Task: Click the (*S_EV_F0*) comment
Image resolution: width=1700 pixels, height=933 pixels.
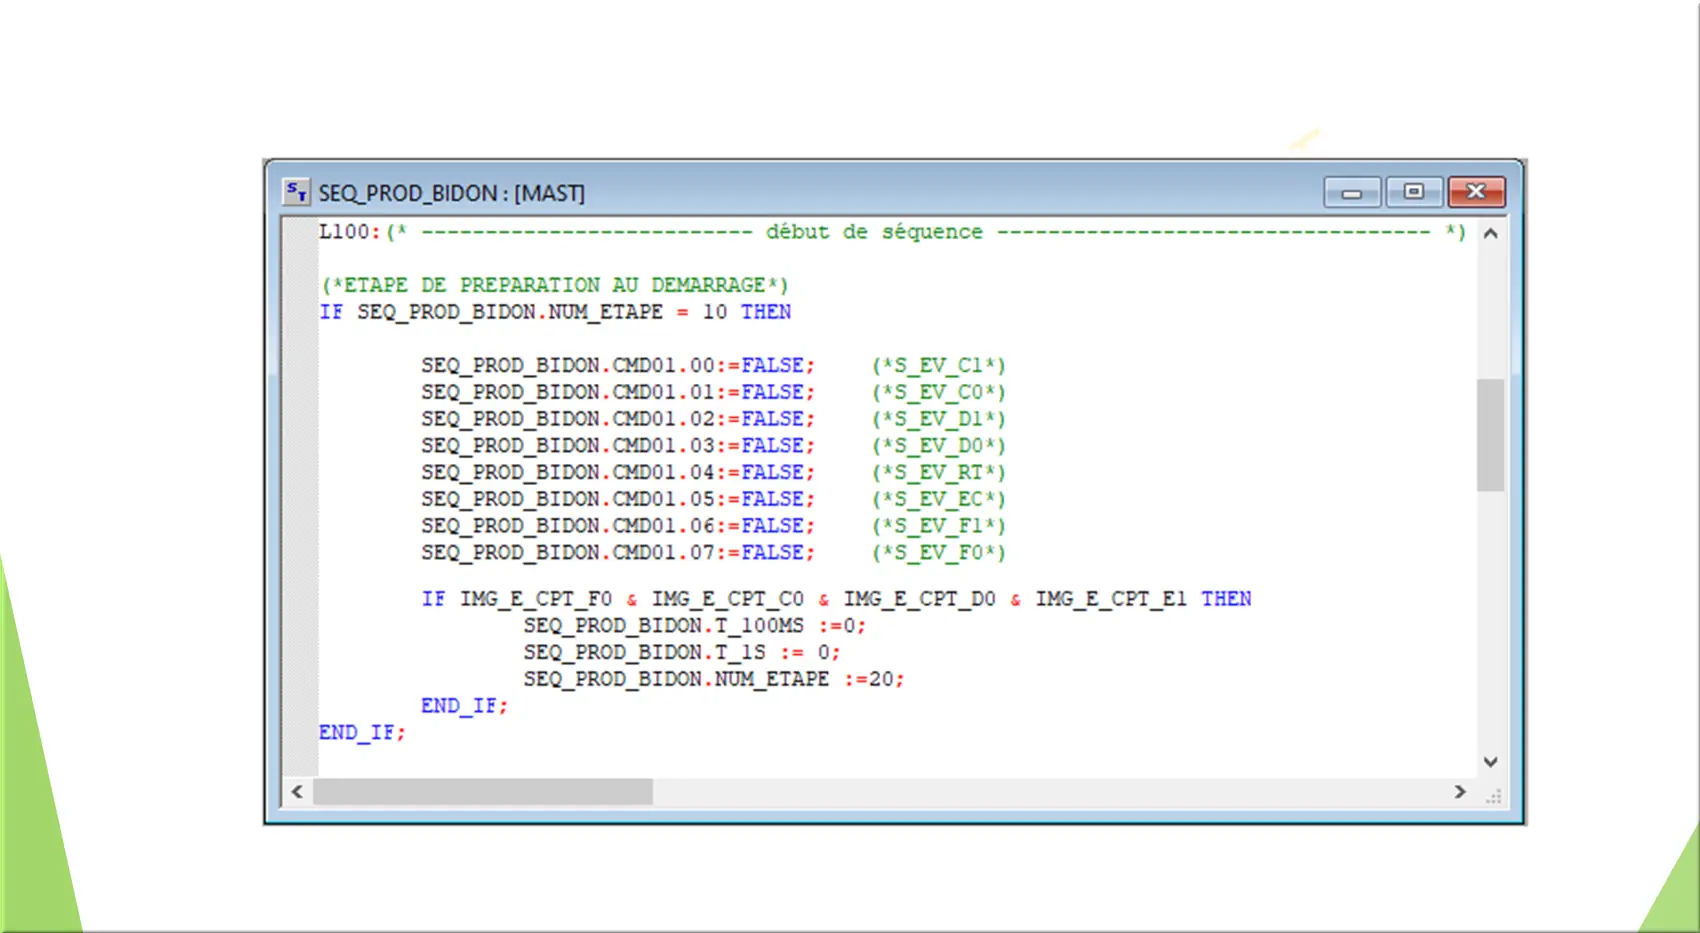Action: click(x=938, y=552)
